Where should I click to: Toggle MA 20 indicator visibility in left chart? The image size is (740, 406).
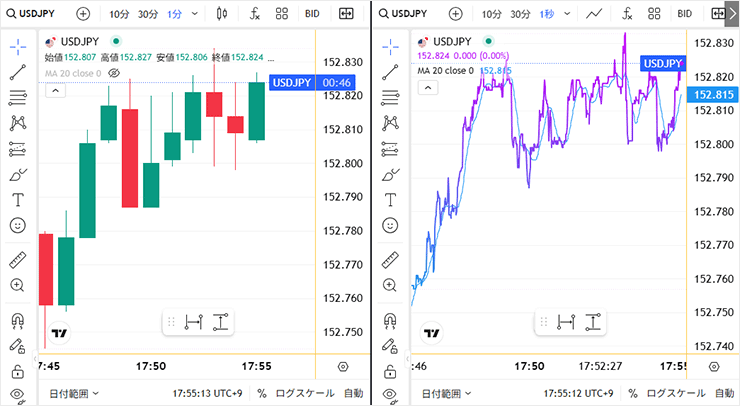[113, 72]
